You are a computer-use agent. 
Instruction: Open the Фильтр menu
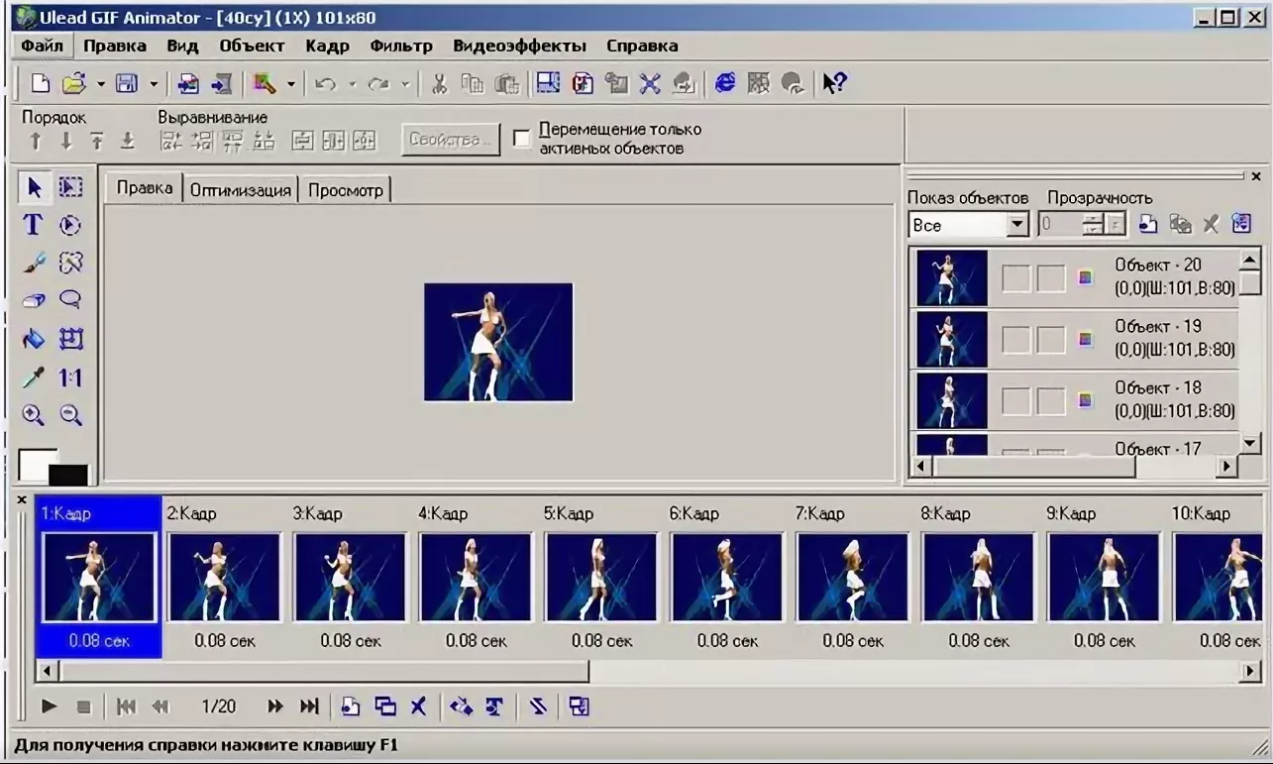pyautogui.click(x=401, y=46)
